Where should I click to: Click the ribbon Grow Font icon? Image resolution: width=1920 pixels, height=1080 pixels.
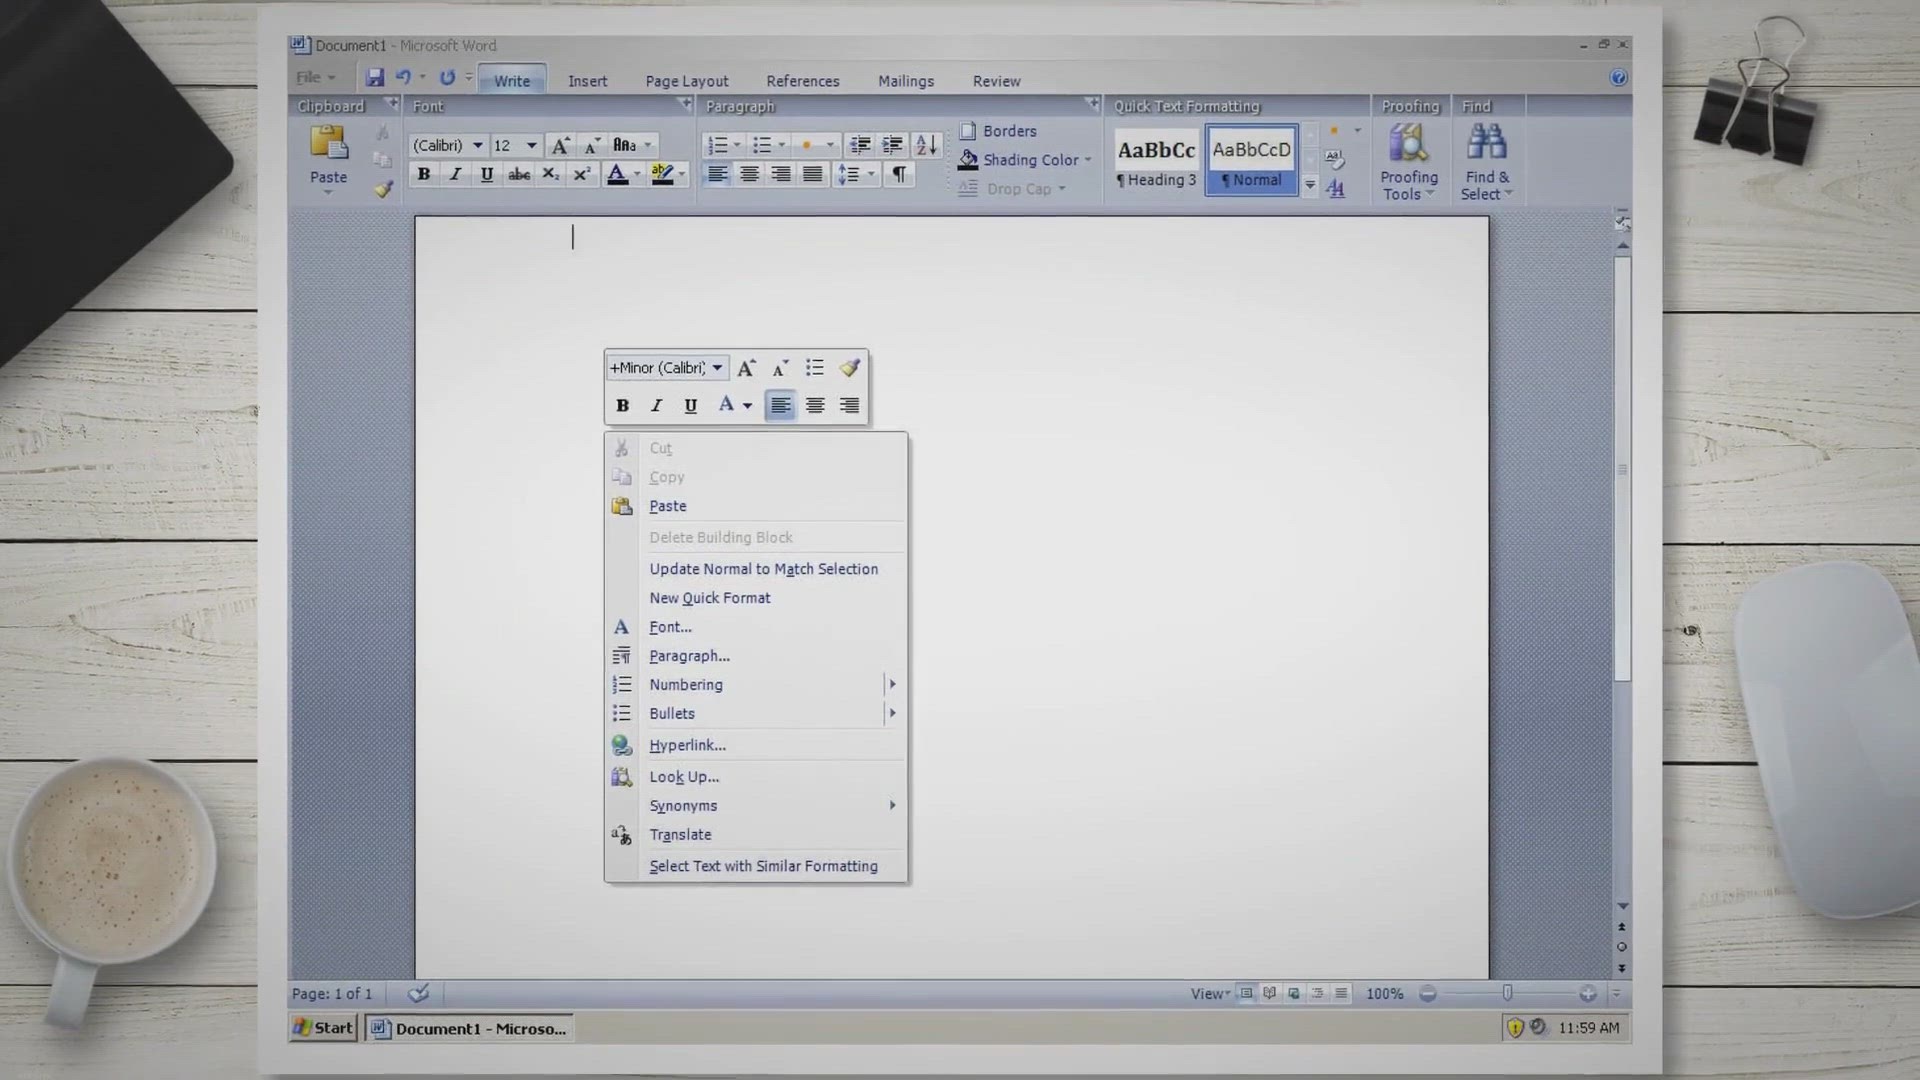pos(561,146)
